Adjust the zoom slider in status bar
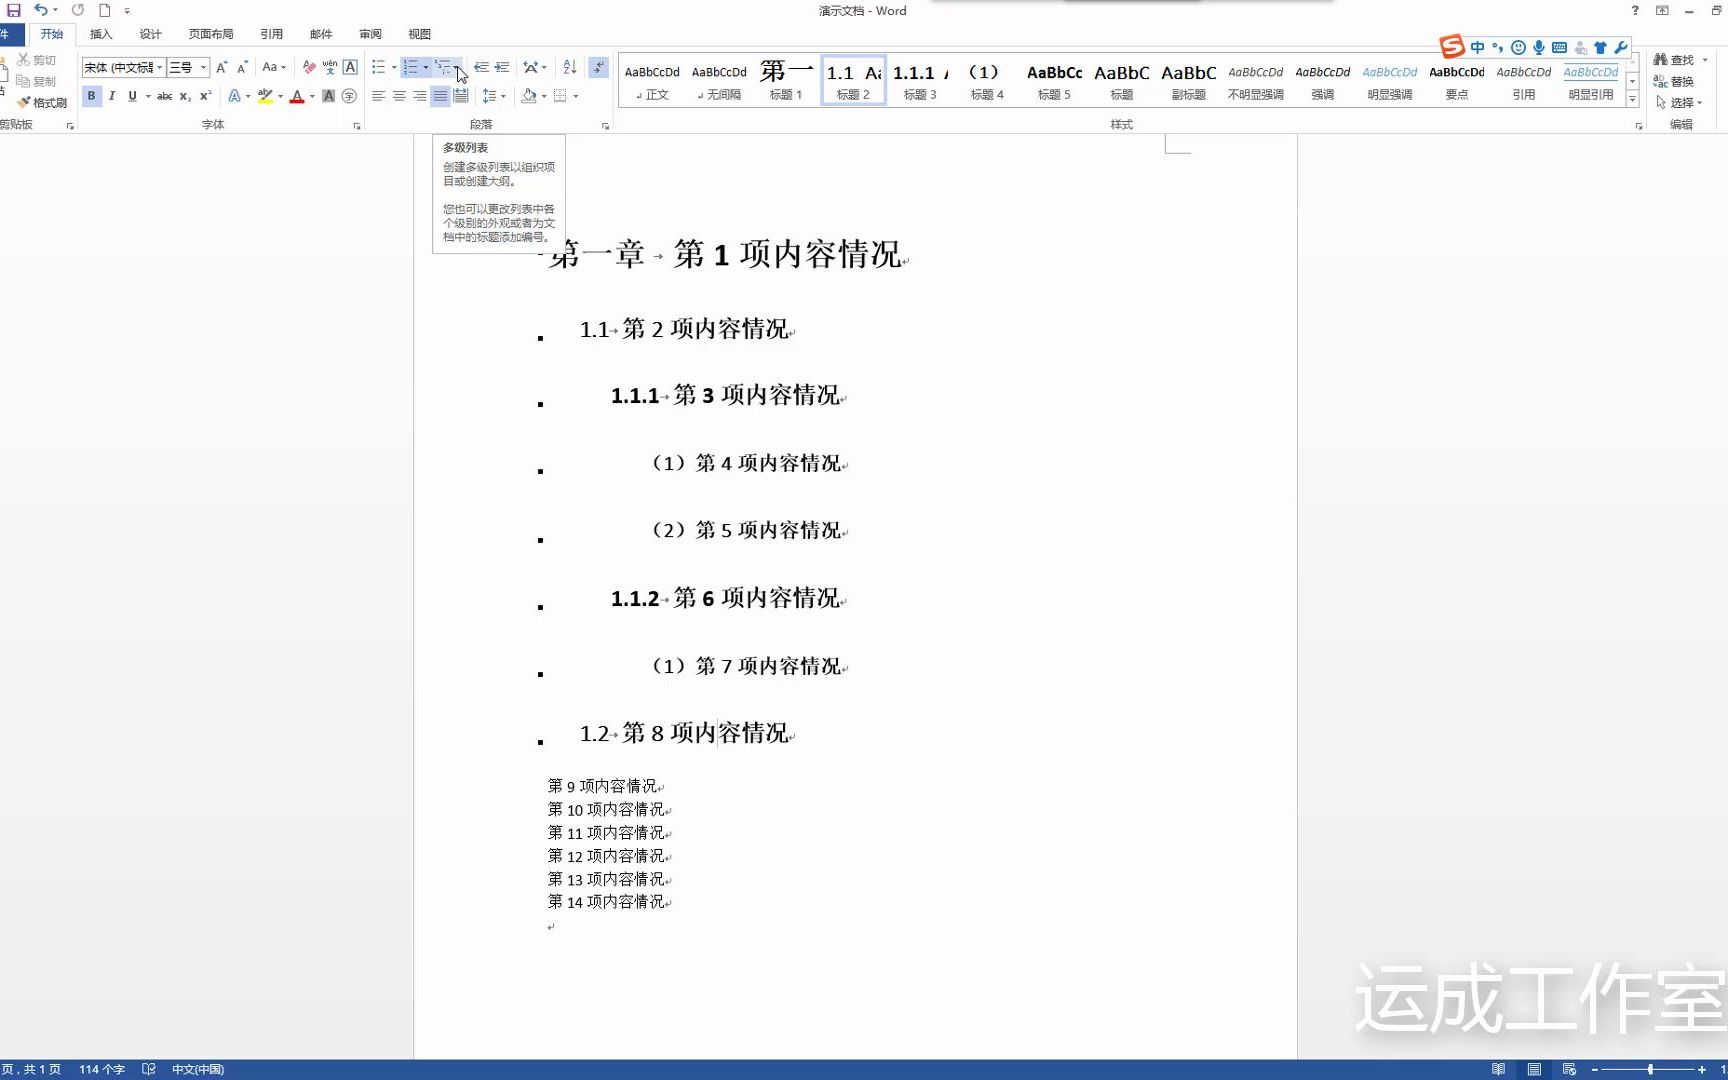 (x=1650, y=1069)
